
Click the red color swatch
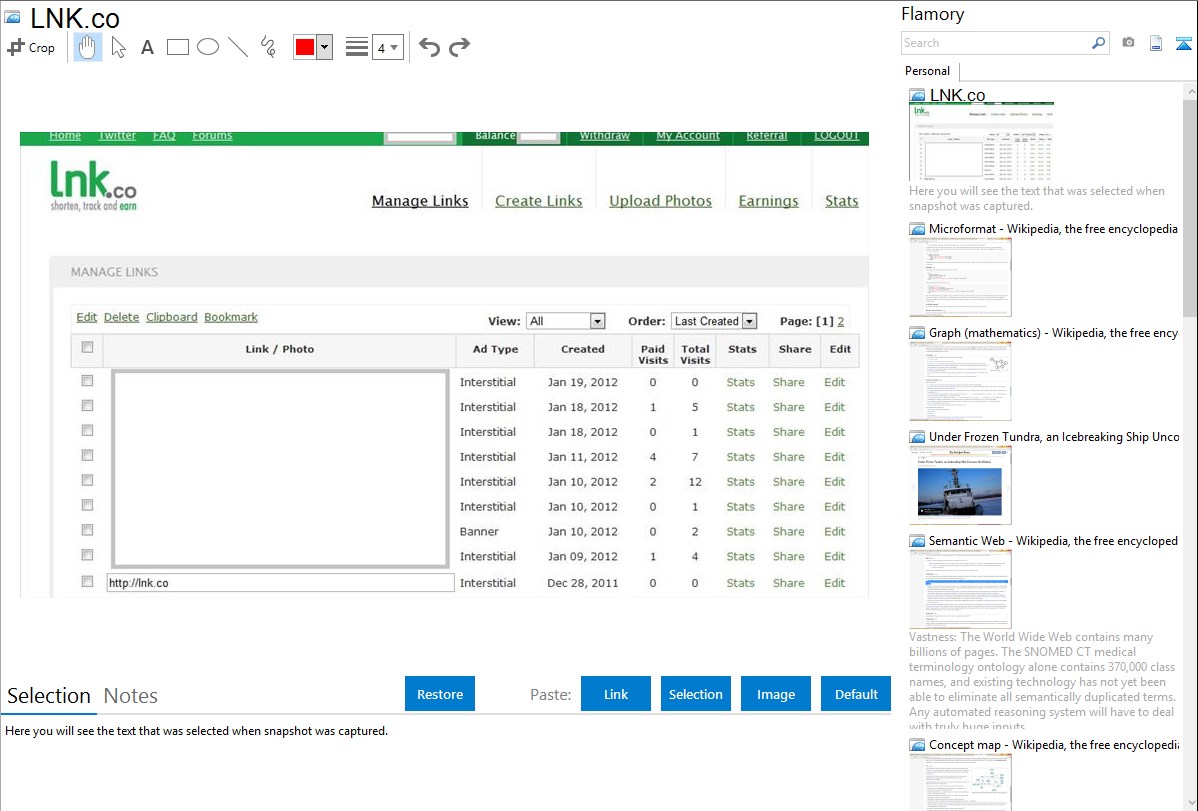(x=305, y=47)
